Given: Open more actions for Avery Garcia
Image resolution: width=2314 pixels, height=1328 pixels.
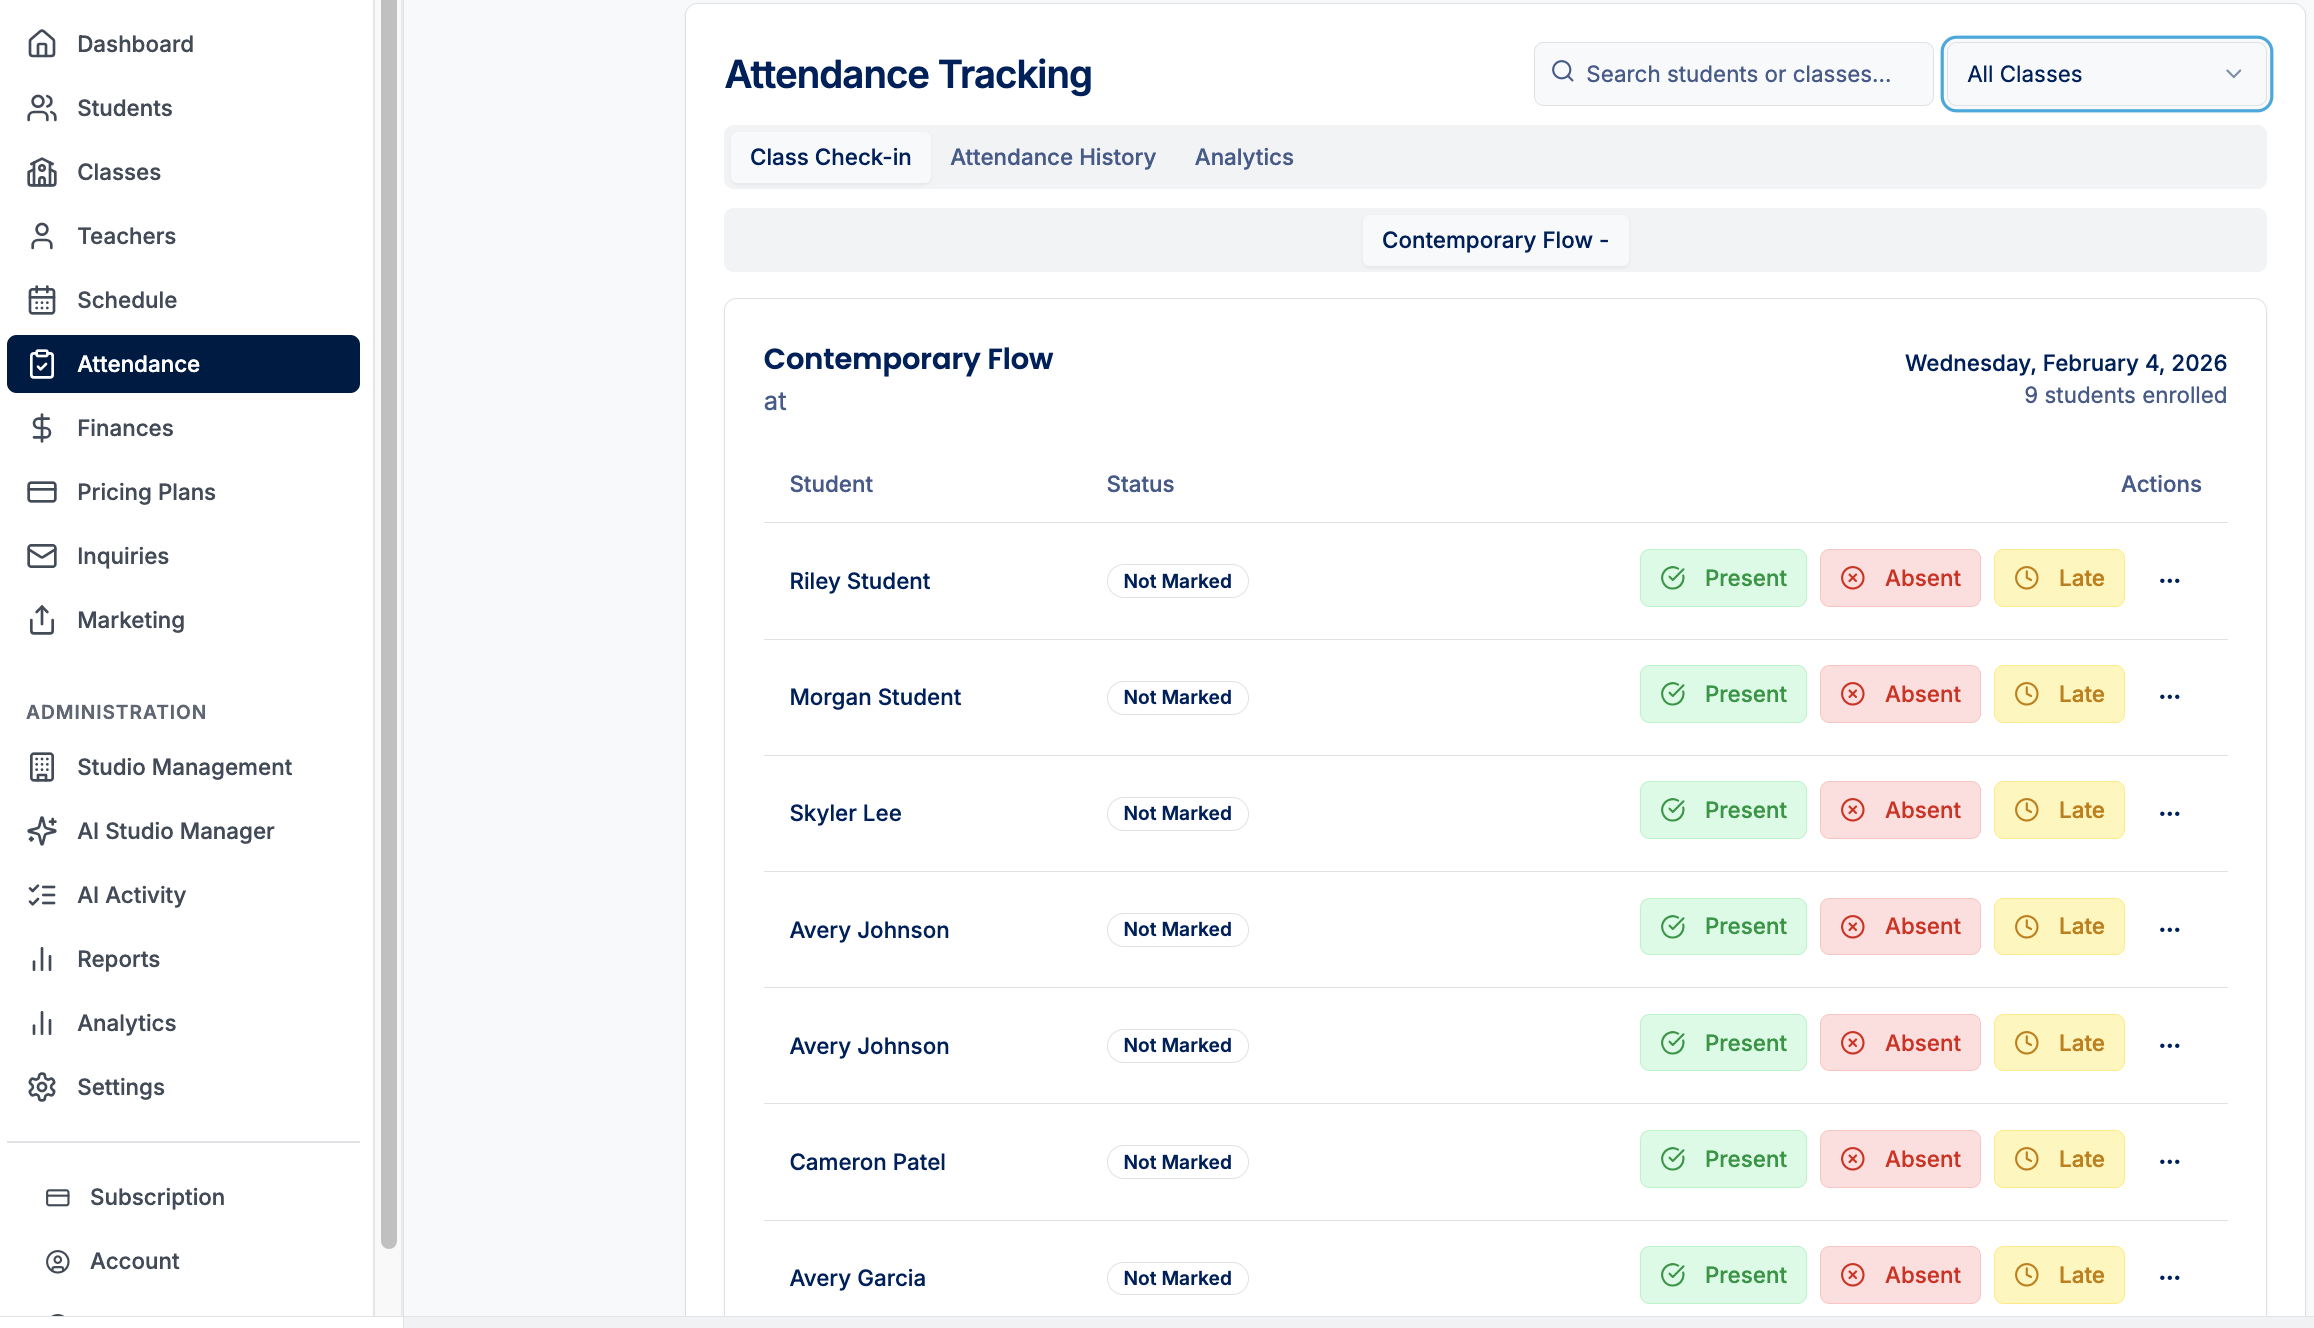Looking at the screenshot, I should pyautogui.click(x=2169, y=1278).
